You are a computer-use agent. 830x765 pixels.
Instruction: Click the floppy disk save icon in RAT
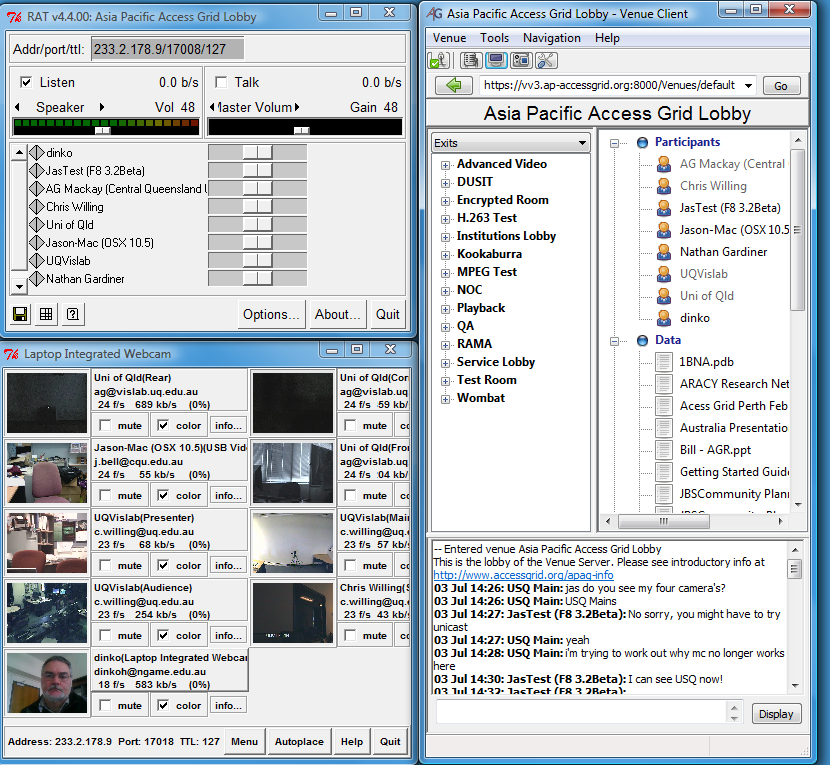(20, 314)
